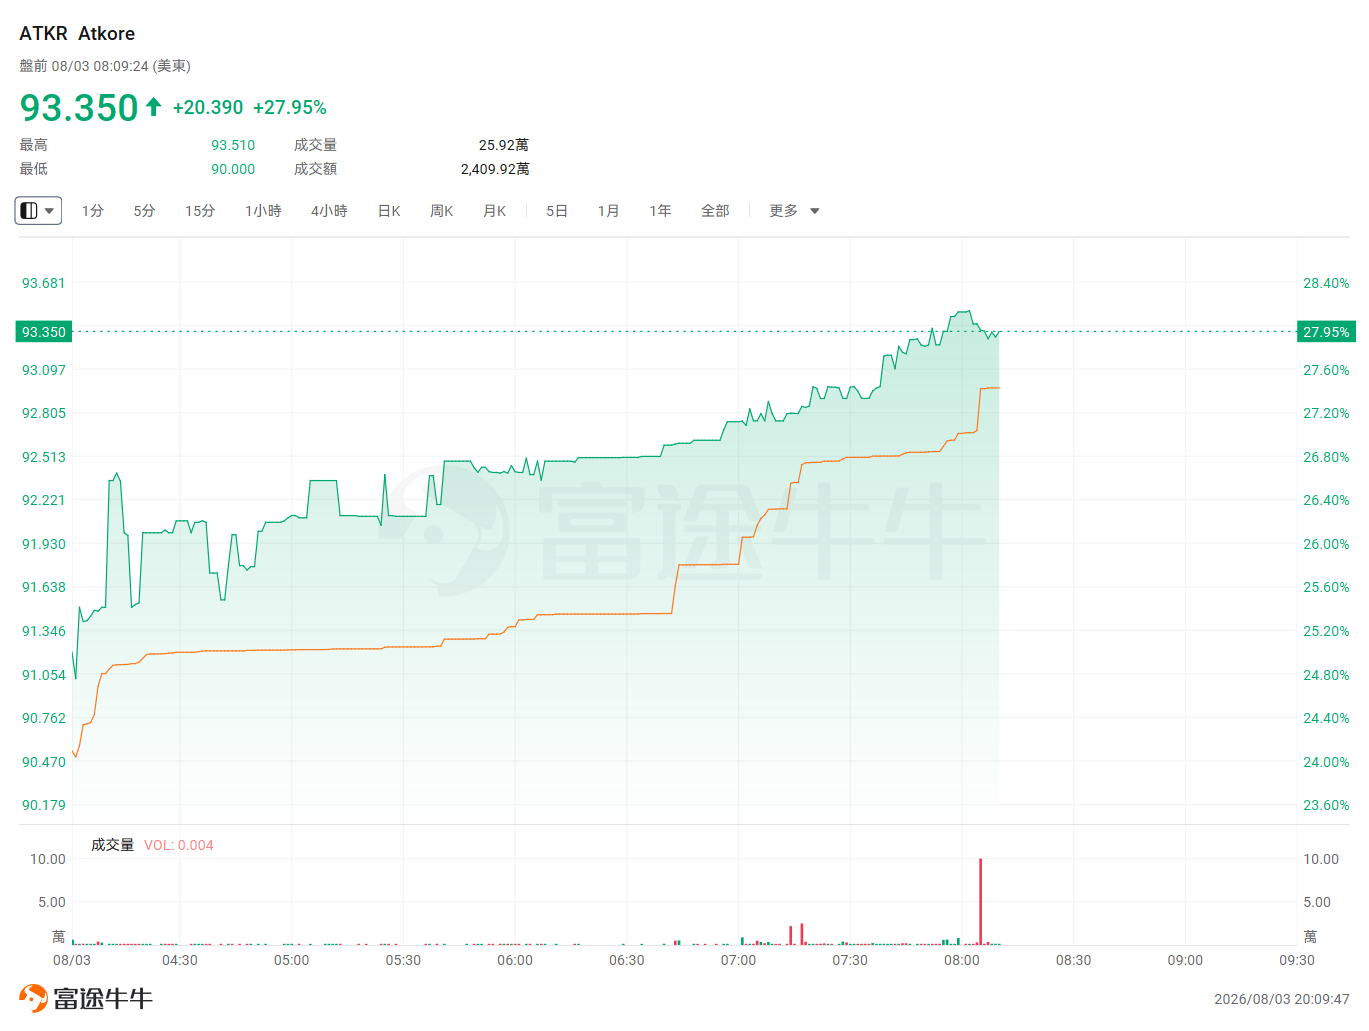Click the green up-arrow price indicator
Image resolution: width=1369 pixels, height=1031 pixels.
pyautogui.click(x=153, y=106)
